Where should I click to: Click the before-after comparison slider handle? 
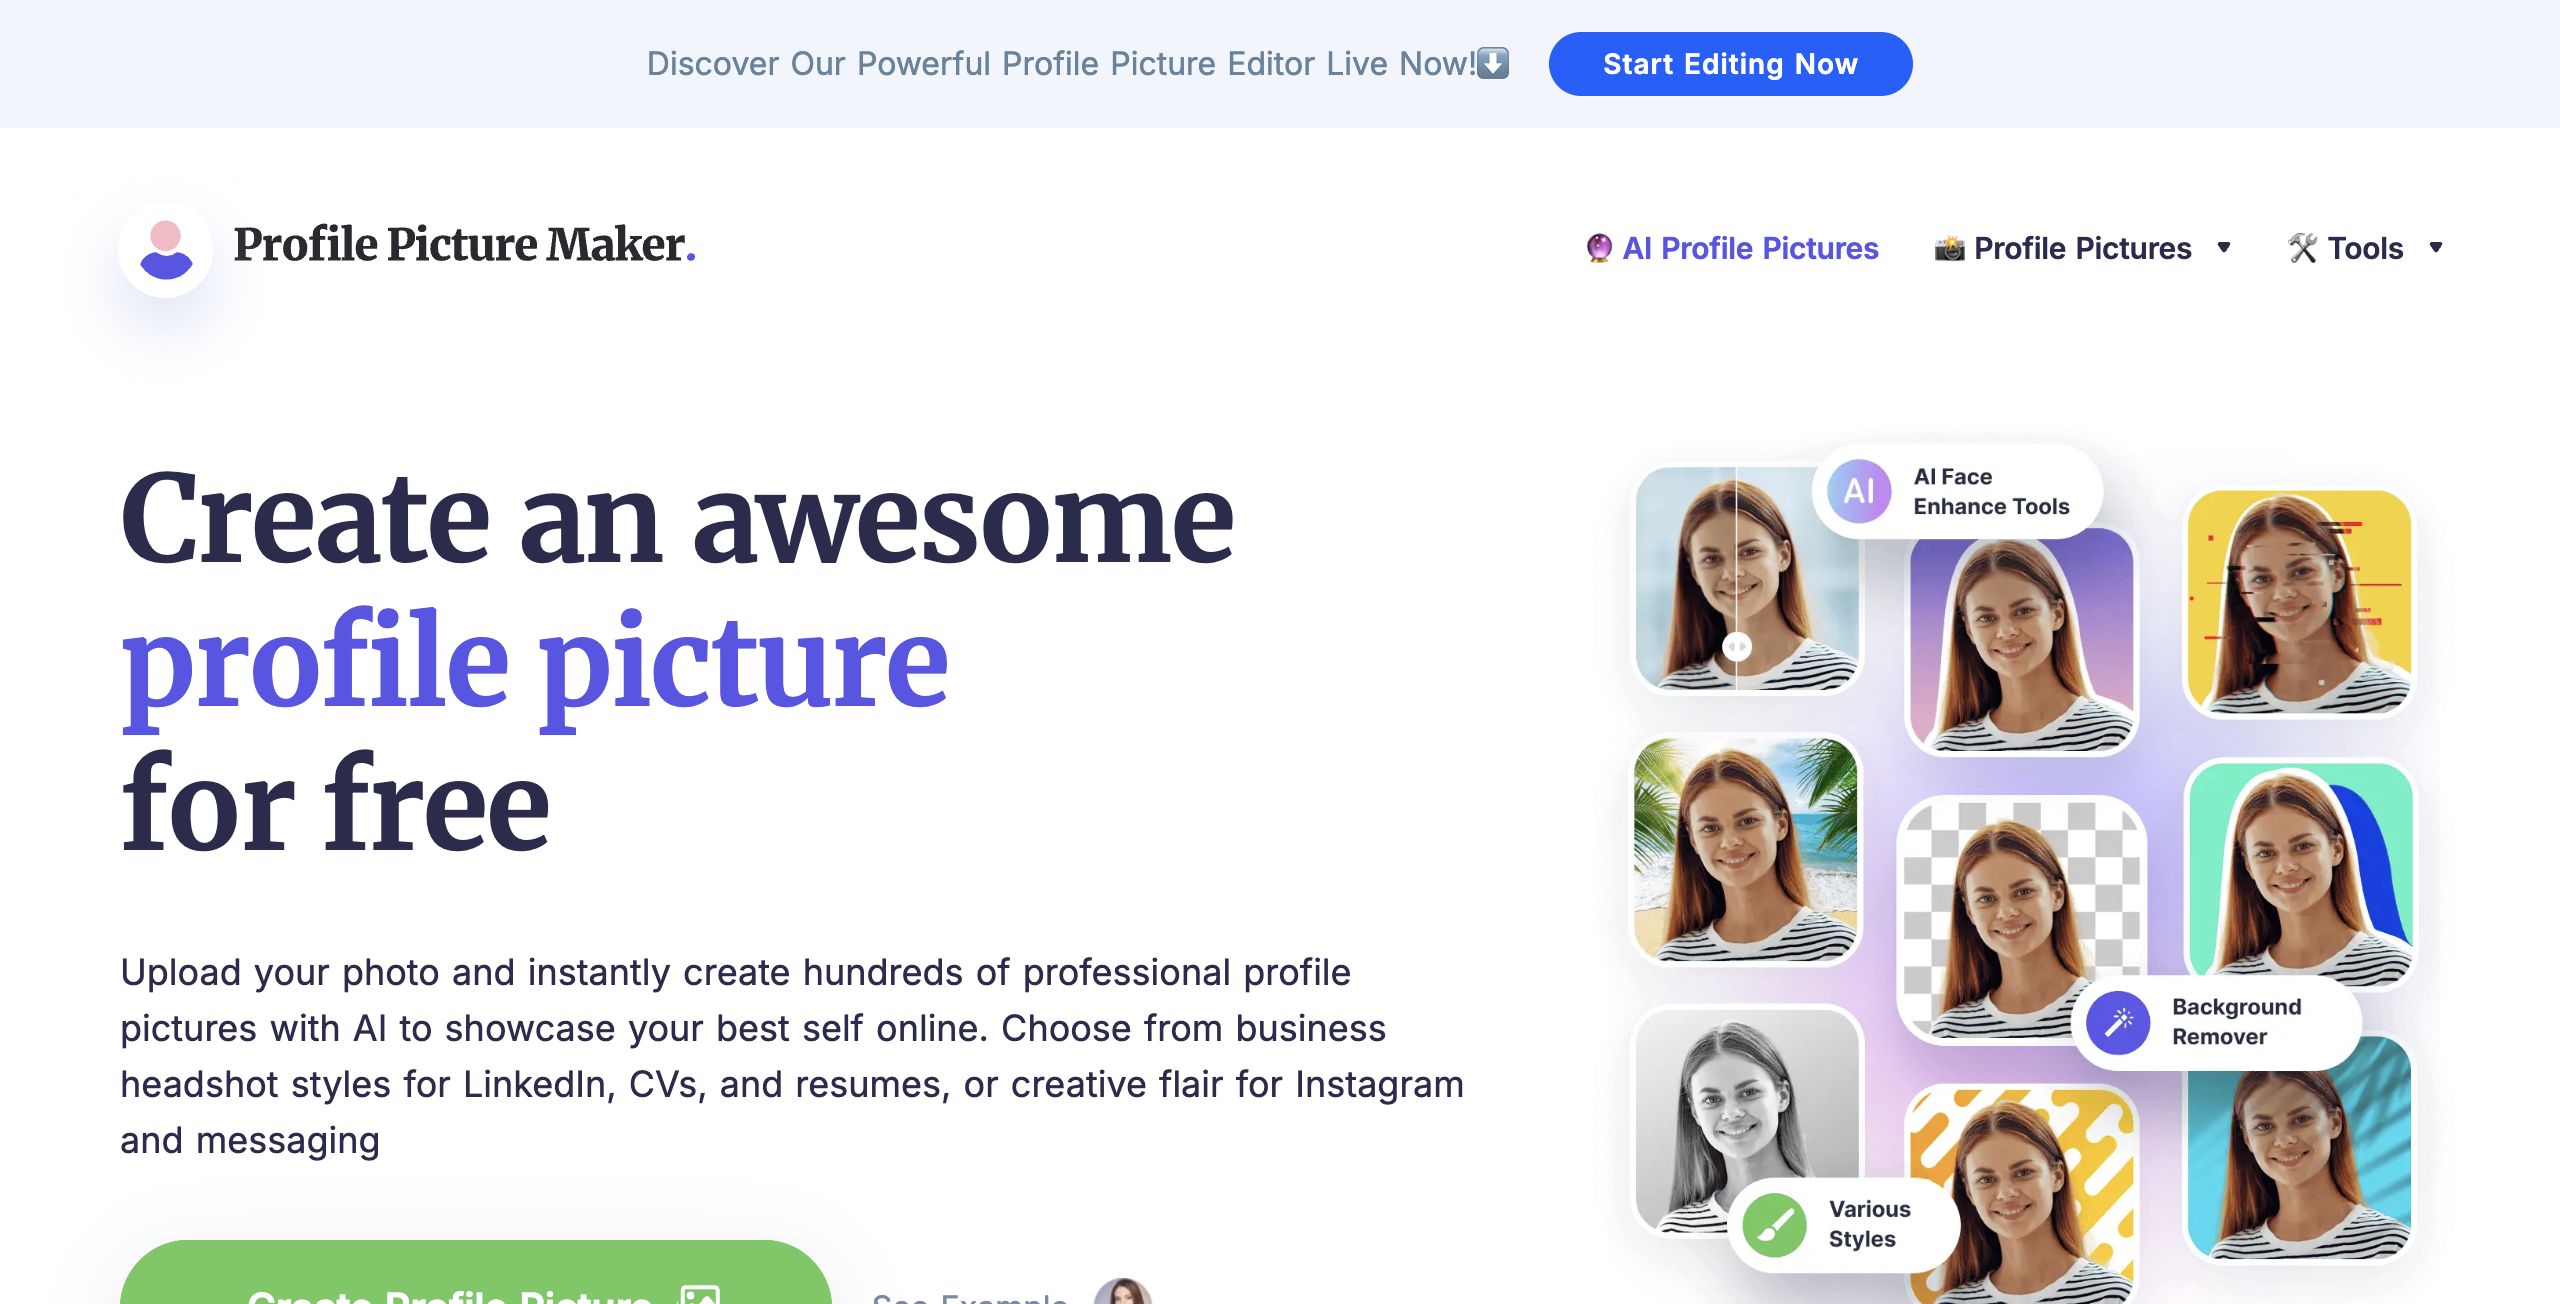(x=1737, y=646)
